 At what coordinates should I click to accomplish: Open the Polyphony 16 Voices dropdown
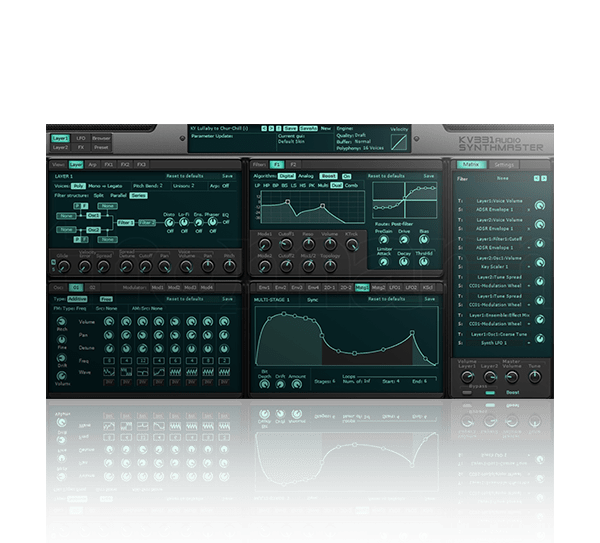(360, 148)
